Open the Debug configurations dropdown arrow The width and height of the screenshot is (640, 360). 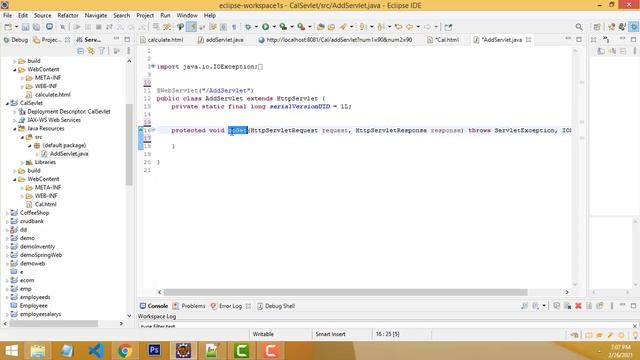(x=256, y=27)
